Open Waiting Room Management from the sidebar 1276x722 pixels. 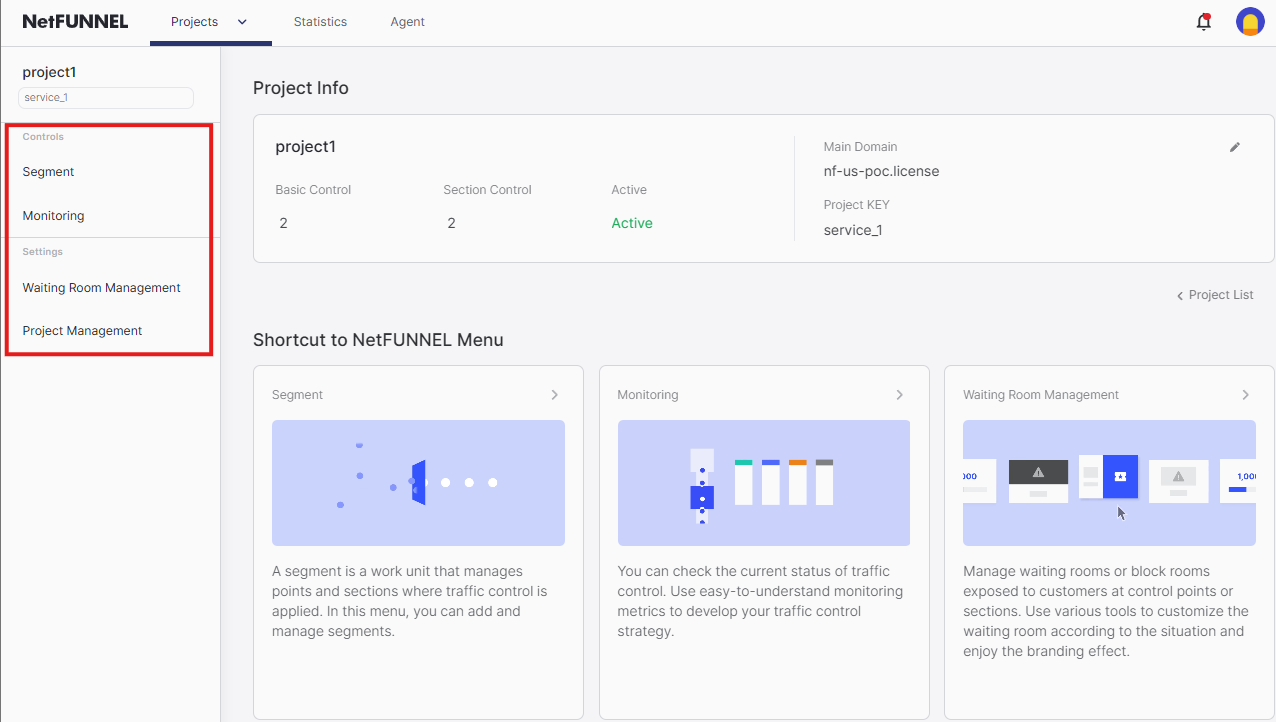click(x=101, y=287)
